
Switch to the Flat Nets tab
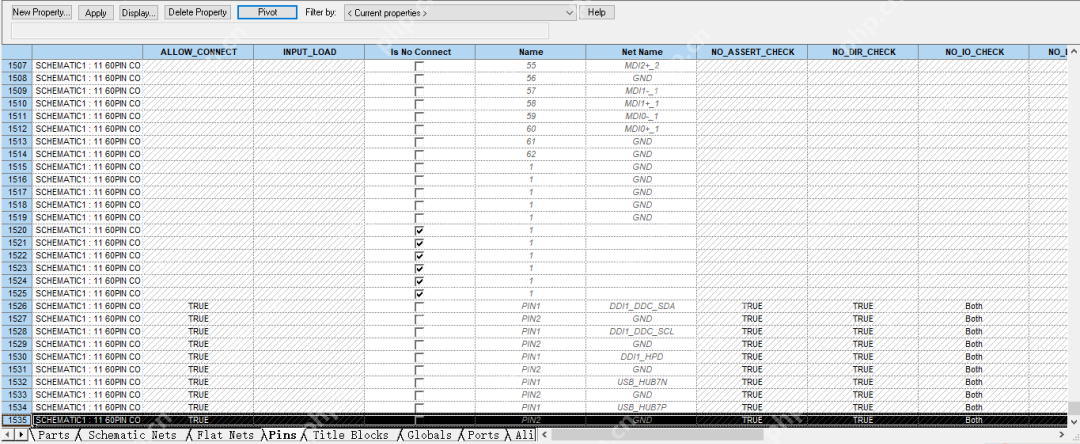(224, 436)
